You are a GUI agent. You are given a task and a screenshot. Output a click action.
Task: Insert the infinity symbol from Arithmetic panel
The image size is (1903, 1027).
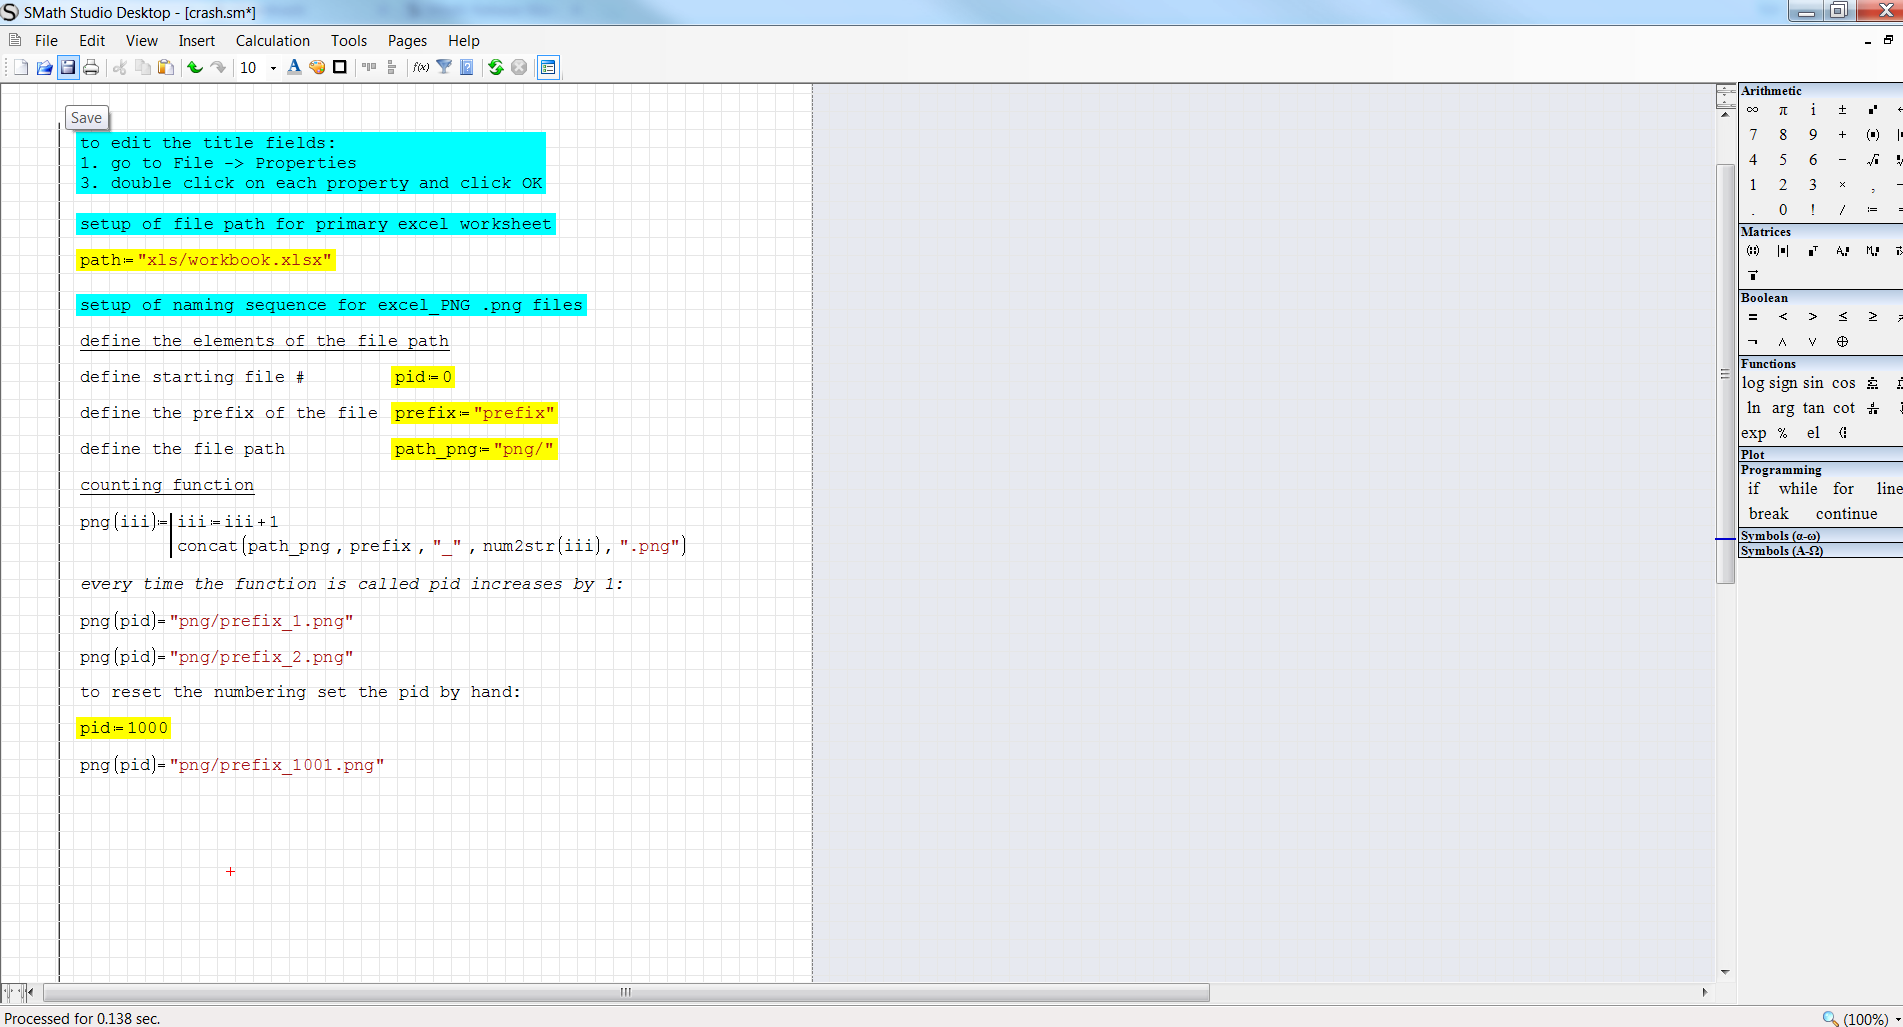(1752, 110)
